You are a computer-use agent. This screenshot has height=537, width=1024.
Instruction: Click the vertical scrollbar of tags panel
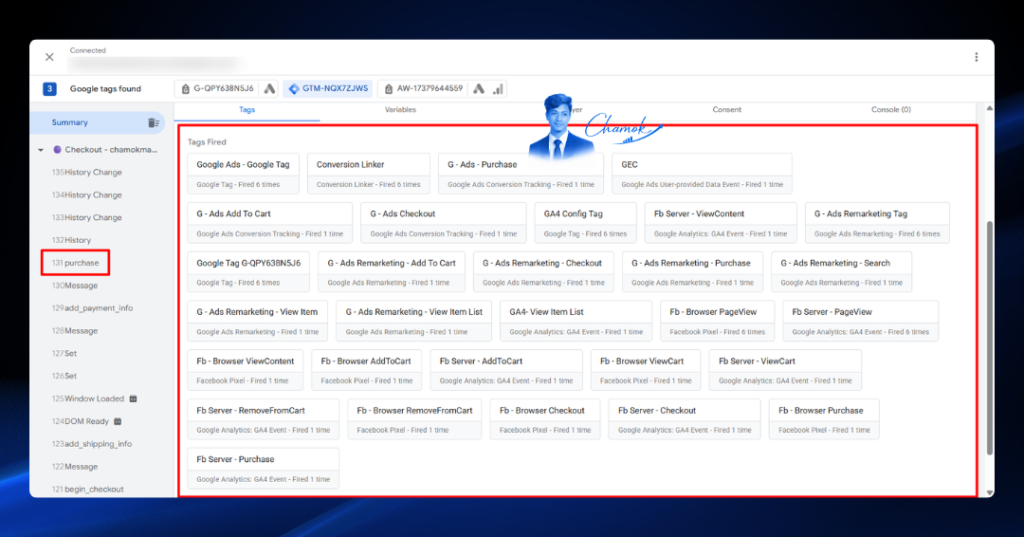click(x=989, y=337)
